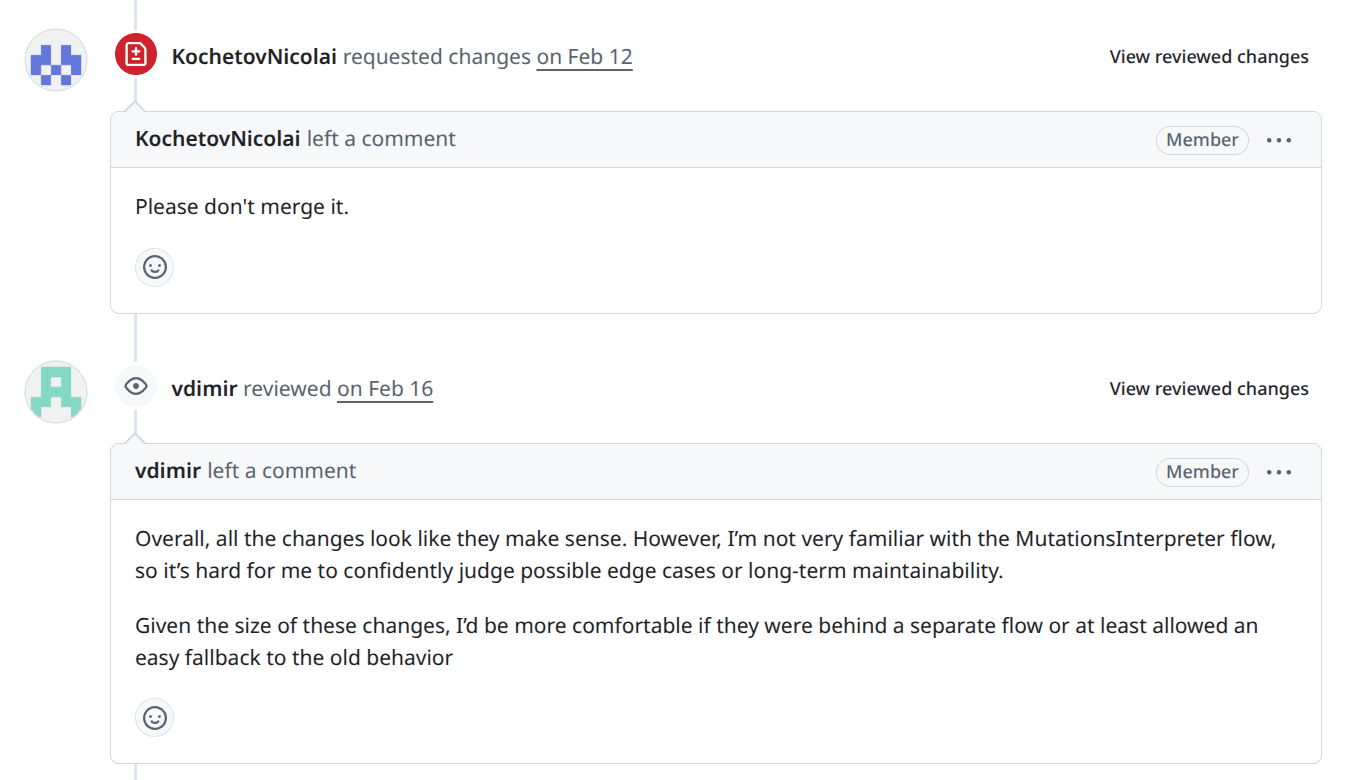This screenshot has width=1352, height=780.
Task: Add emoji reaction to vdimir's comment
Action: click(155, 717)
